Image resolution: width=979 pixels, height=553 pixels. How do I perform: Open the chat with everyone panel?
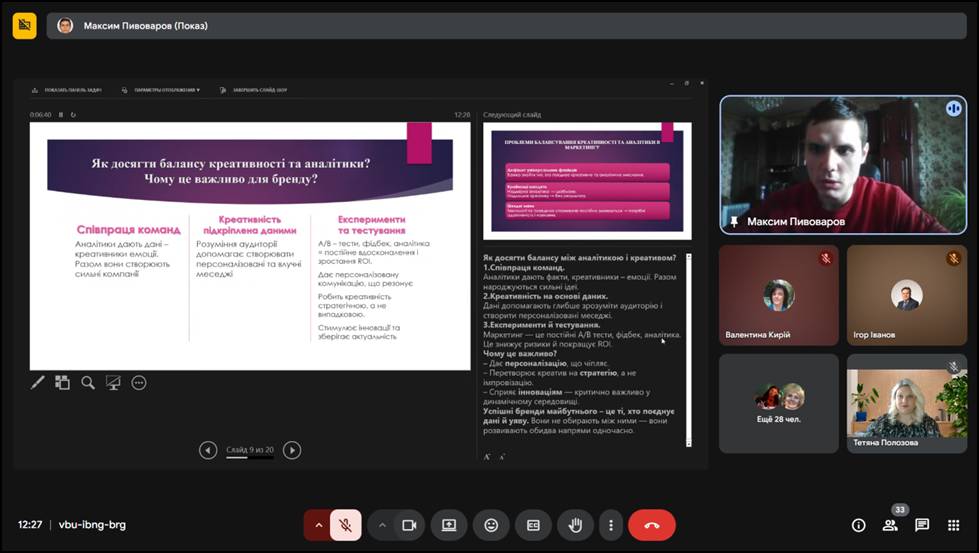(x=922, y=525)
